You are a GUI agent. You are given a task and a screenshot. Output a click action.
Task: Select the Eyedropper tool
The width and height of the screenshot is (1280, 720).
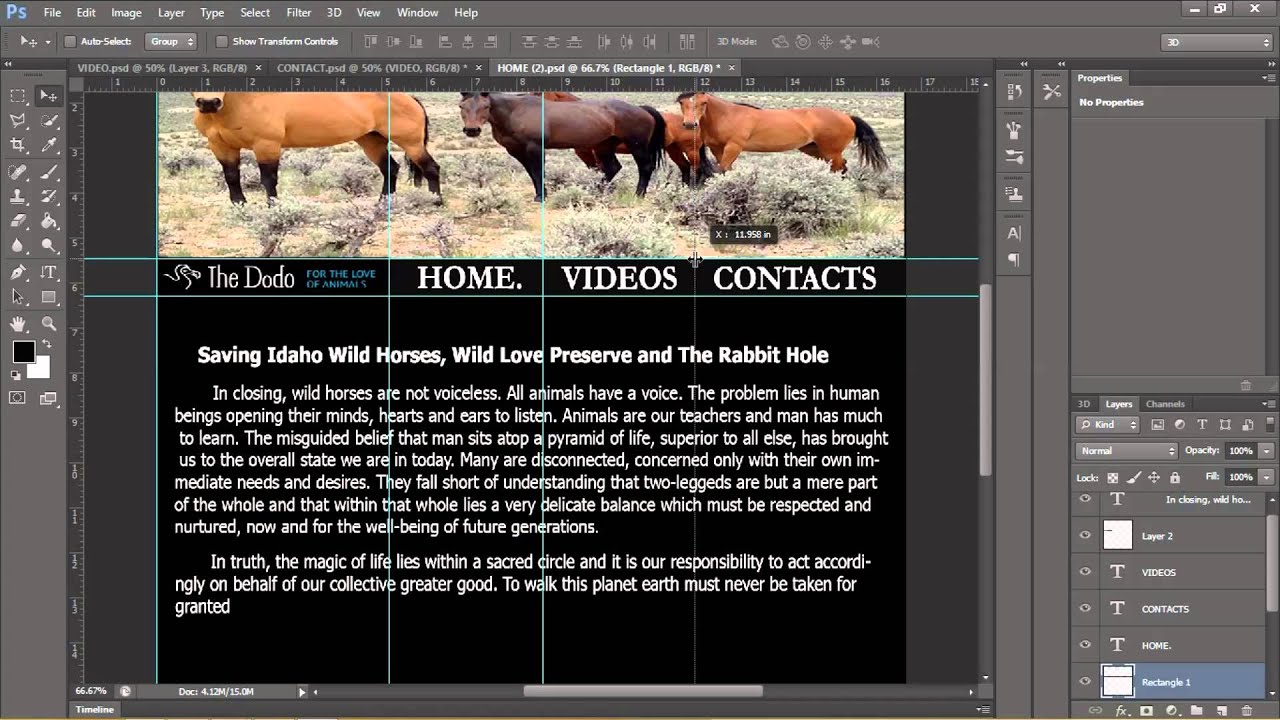point(48,145)
